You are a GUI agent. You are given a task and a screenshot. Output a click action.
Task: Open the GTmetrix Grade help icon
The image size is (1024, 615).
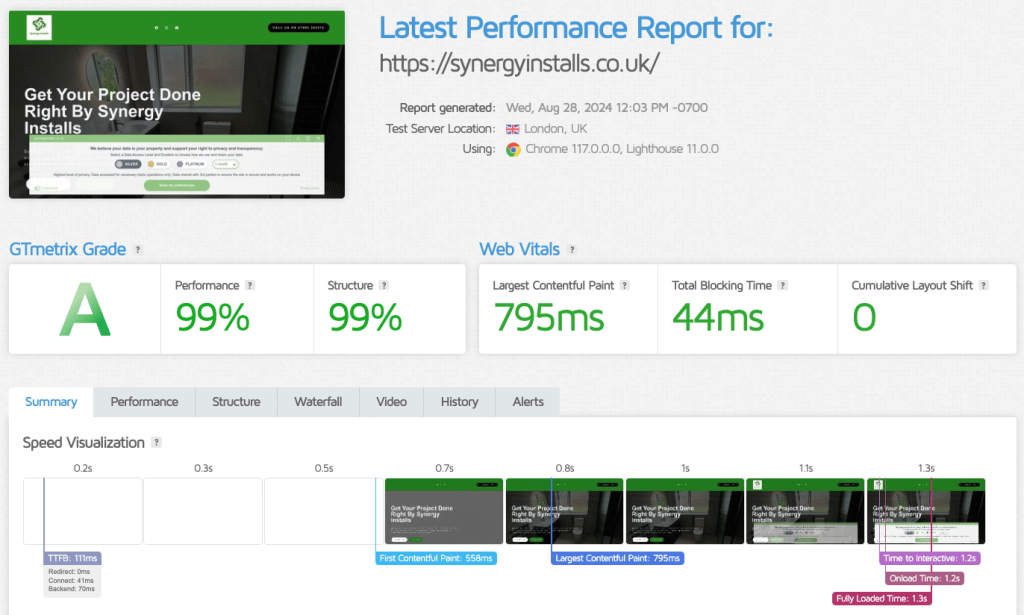138,249
